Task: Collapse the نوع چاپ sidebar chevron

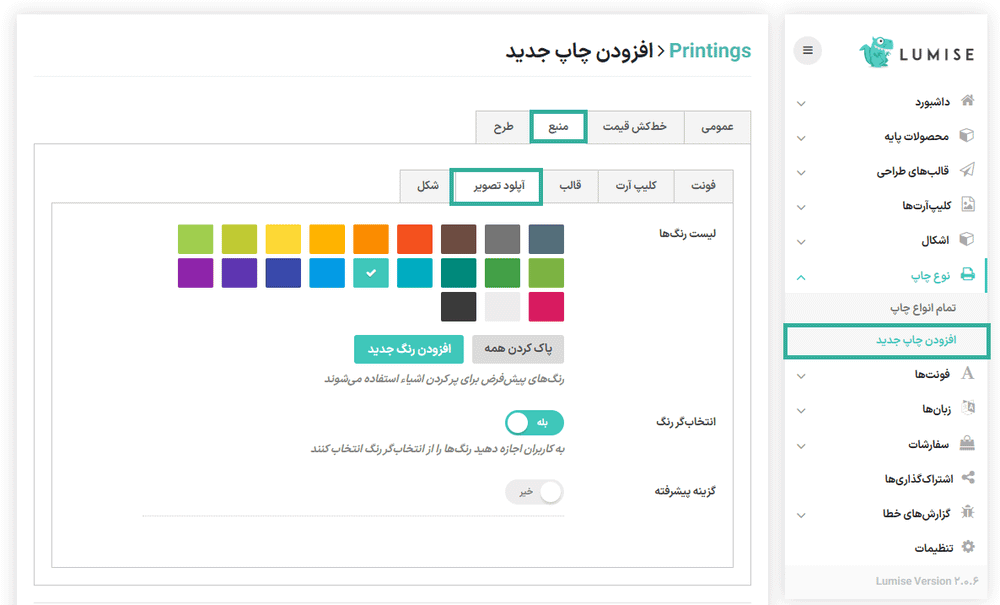Action: [801, 275]
